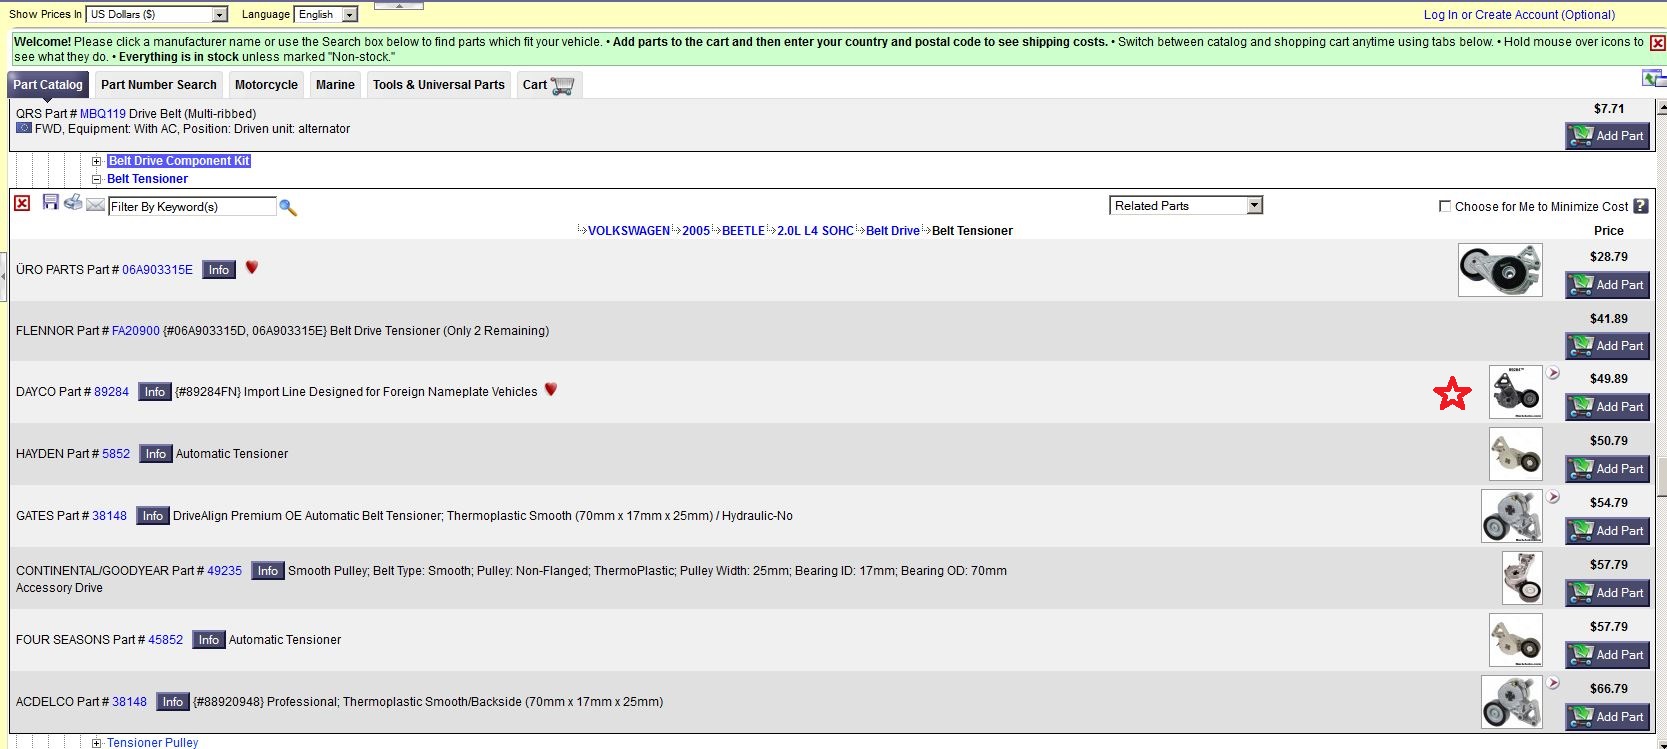Click Info button for URO PARTS 06A903315E
The image size is (1667, 749).
tap(219, 270)
